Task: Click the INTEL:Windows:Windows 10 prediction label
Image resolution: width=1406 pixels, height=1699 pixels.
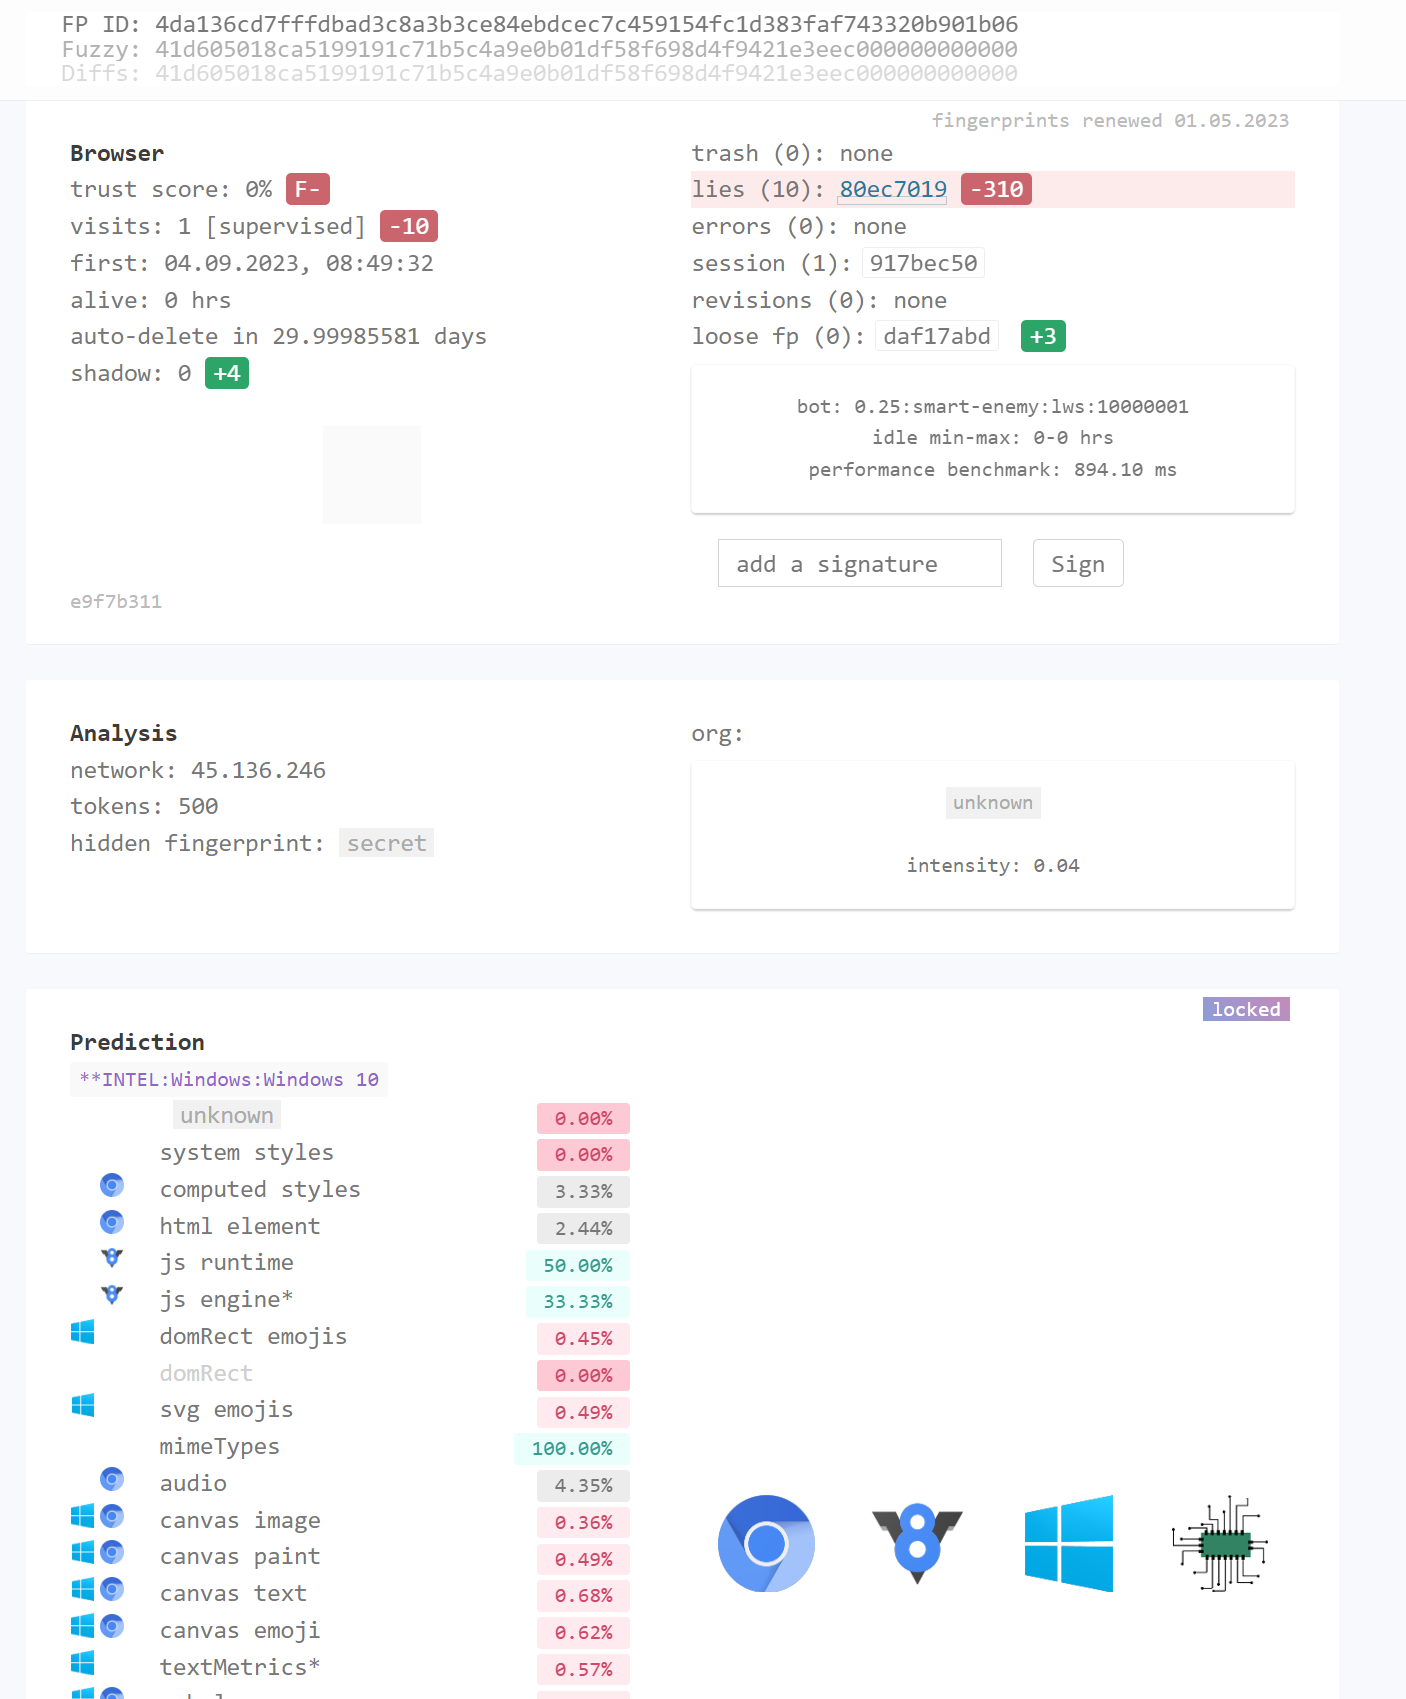Action: click(229, 1080)
